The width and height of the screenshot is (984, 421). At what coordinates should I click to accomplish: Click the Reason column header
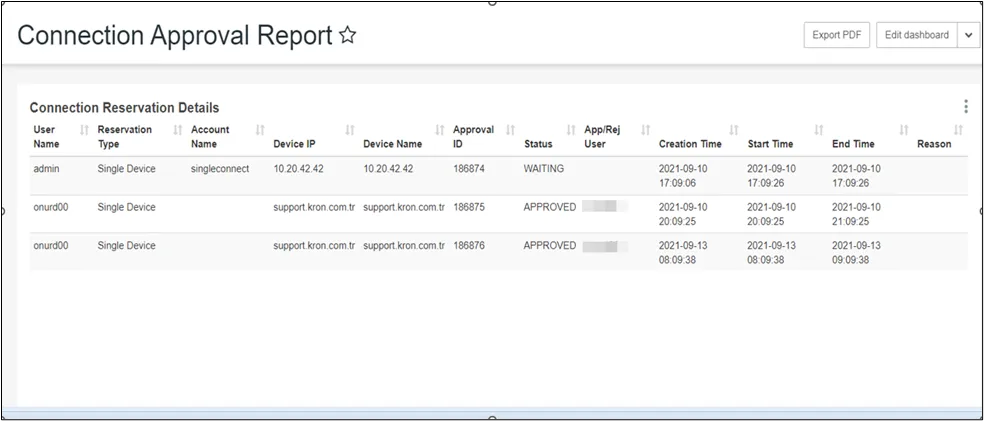[x=934, y=144]
